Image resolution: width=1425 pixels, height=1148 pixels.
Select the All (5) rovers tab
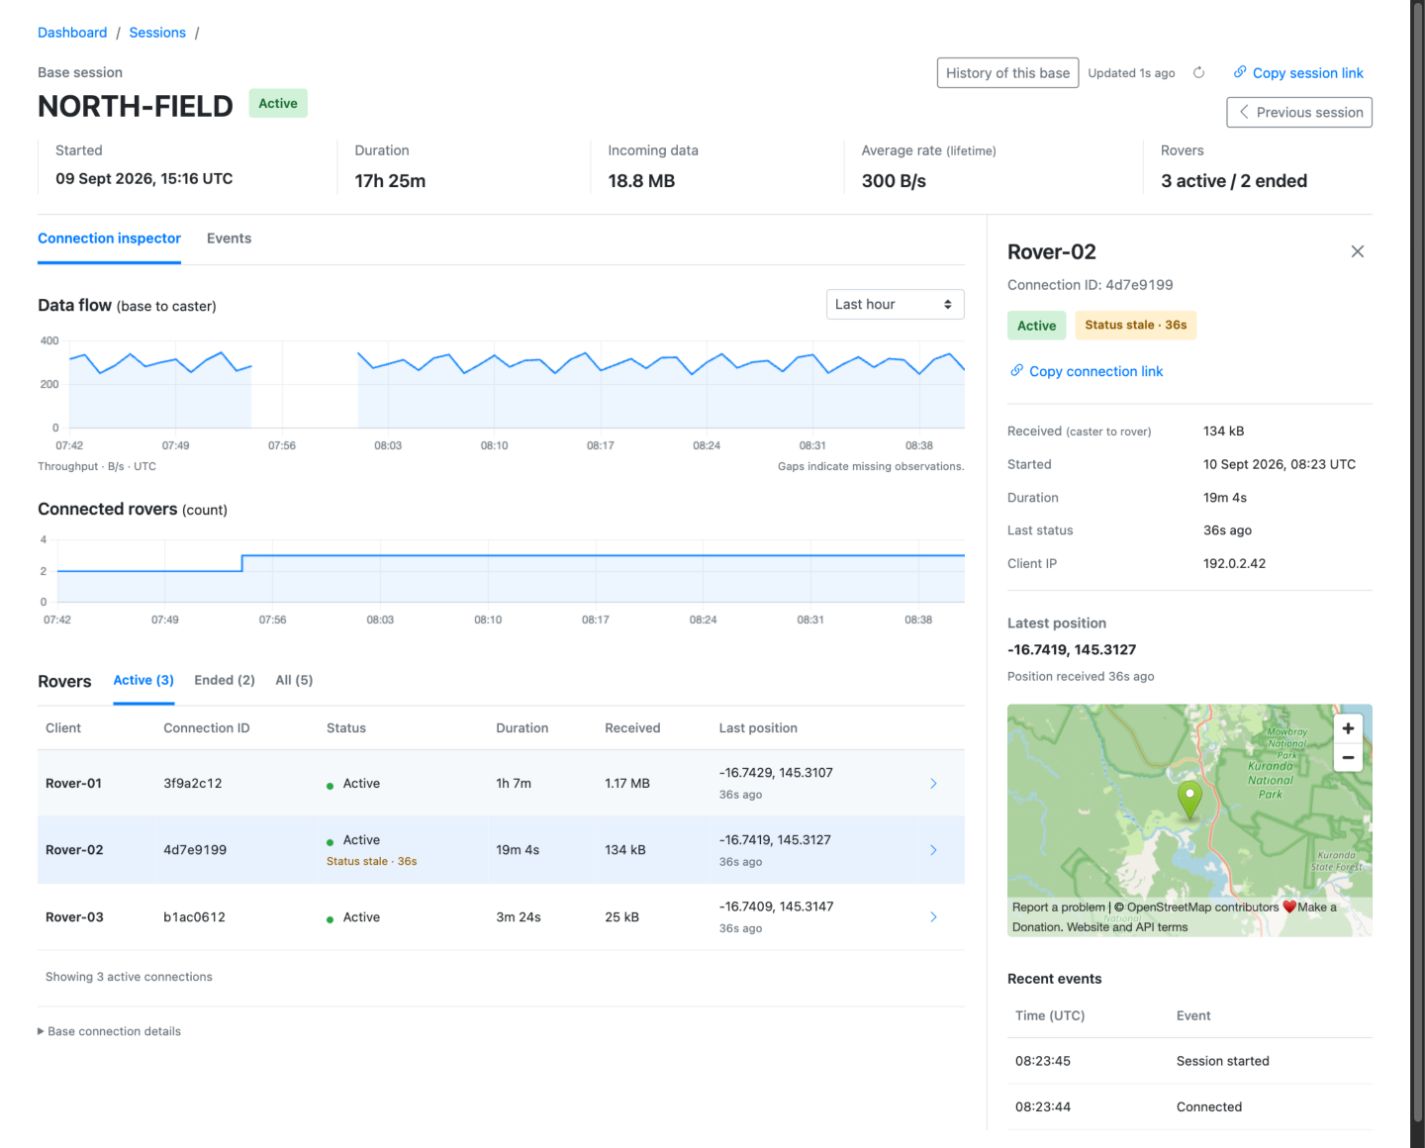pyautogui.click(x=294, y=680)
